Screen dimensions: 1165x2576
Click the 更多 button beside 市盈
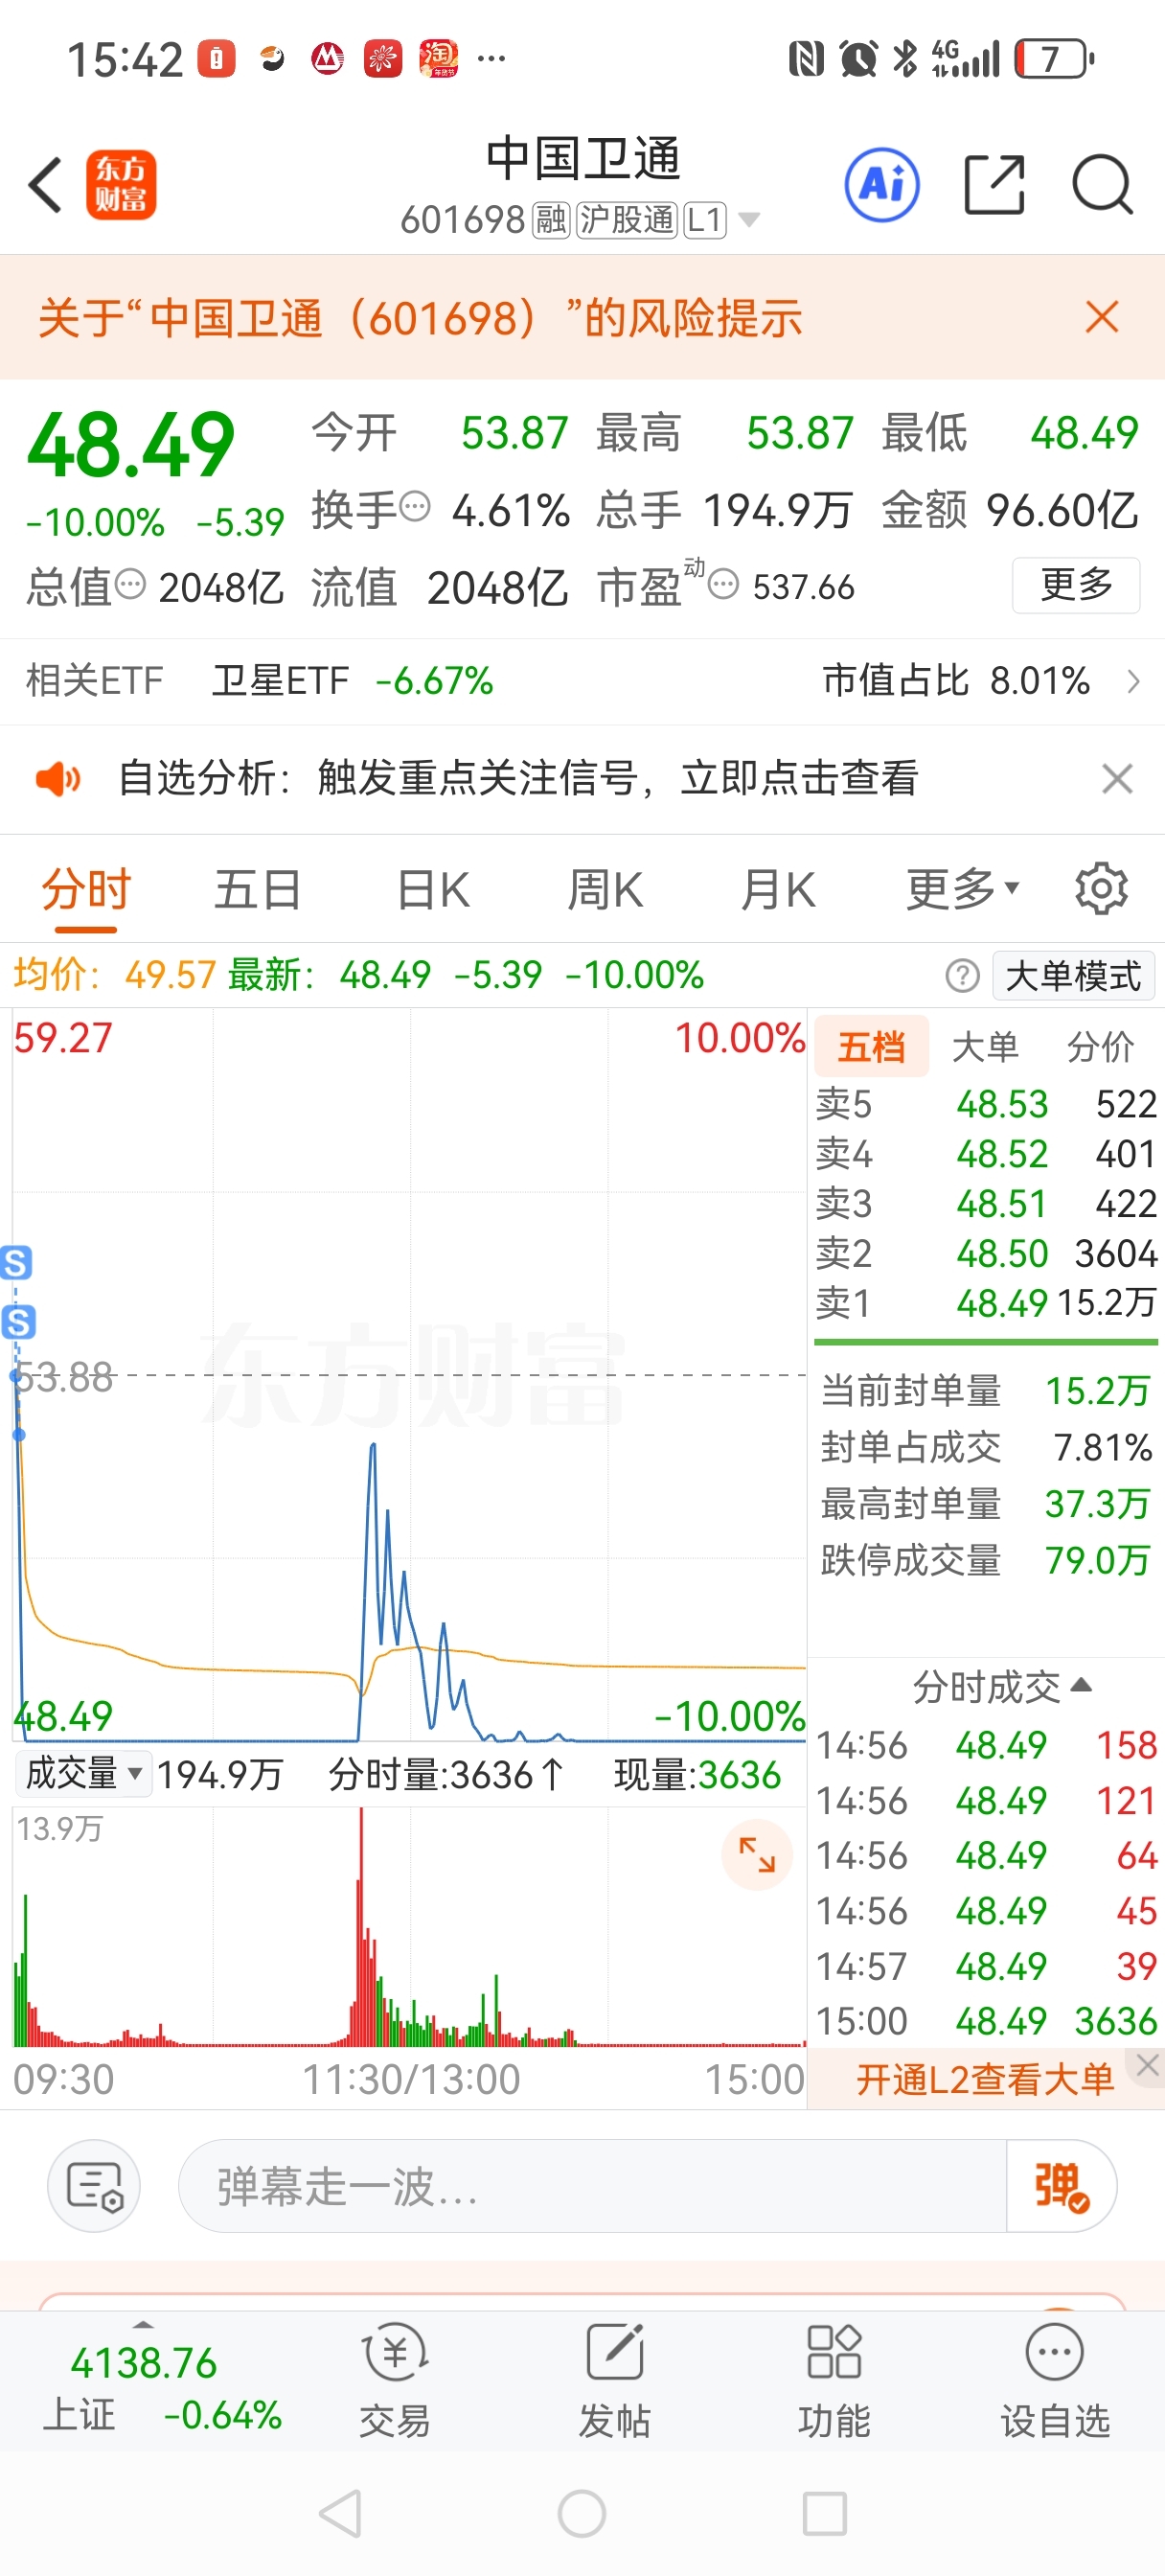click(1076, 584)
